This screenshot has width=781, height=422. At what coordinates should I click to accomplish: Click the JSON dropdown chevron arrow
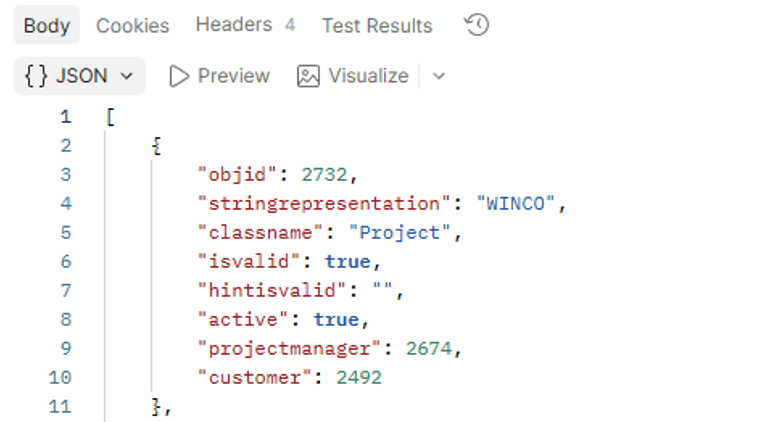[127, 76]
